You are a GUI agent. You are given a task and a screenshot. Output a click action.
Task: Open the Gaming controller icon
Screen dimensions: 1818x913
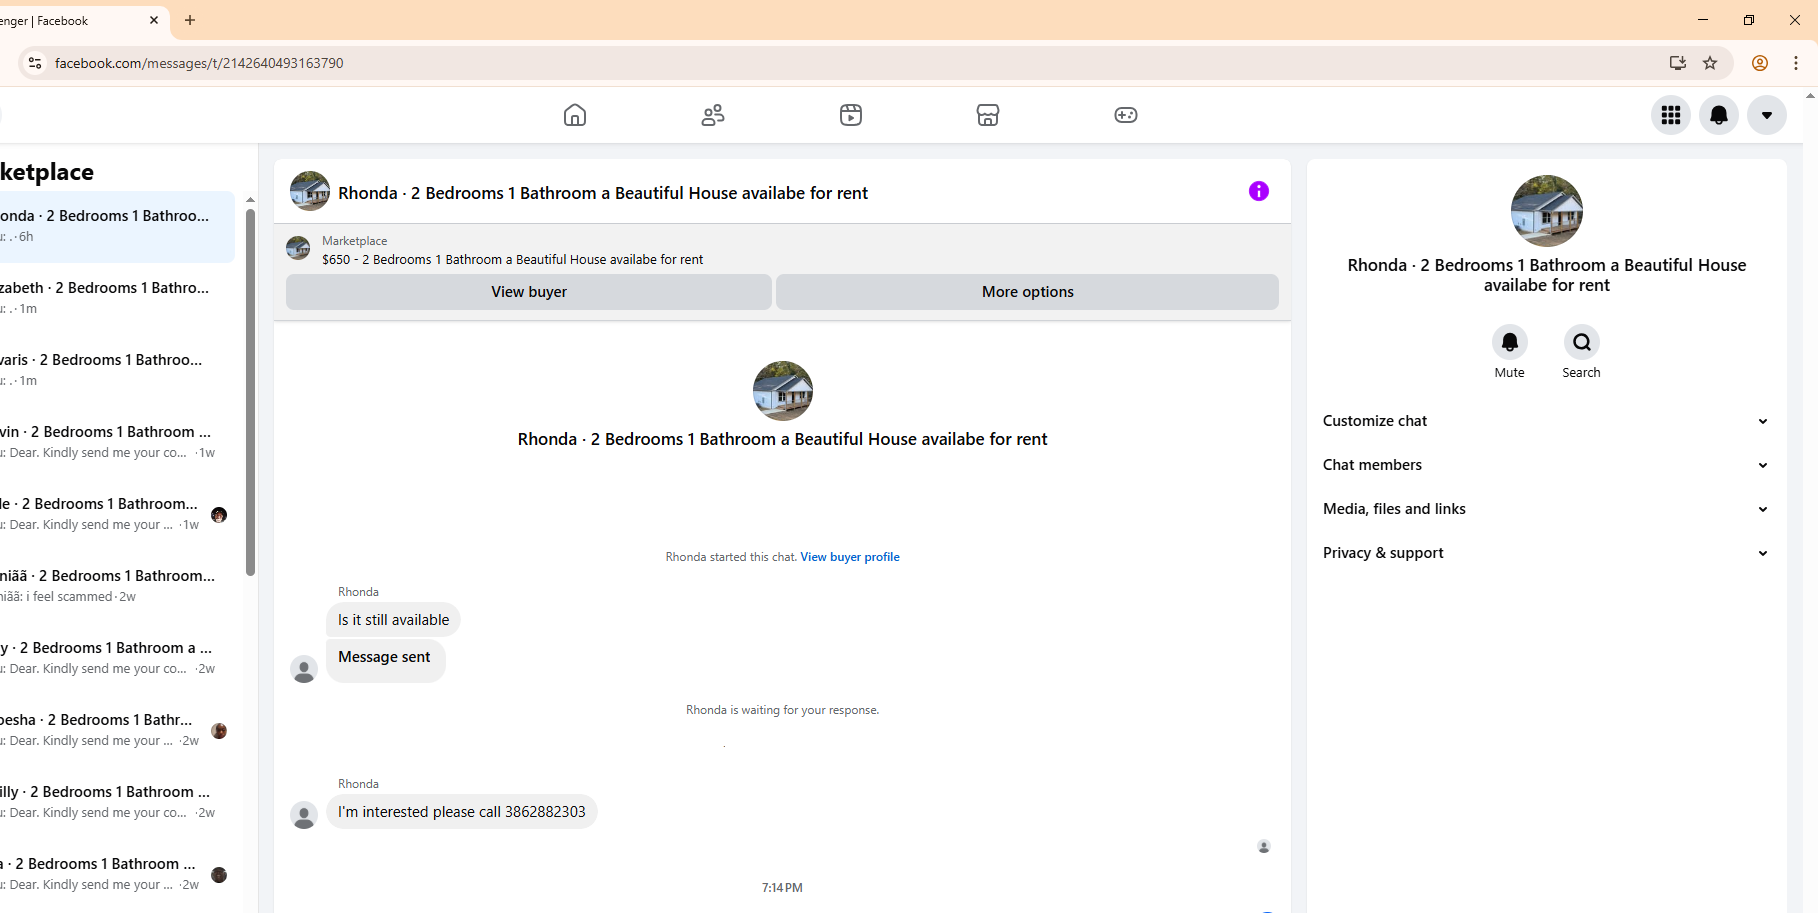[1126, 115]
